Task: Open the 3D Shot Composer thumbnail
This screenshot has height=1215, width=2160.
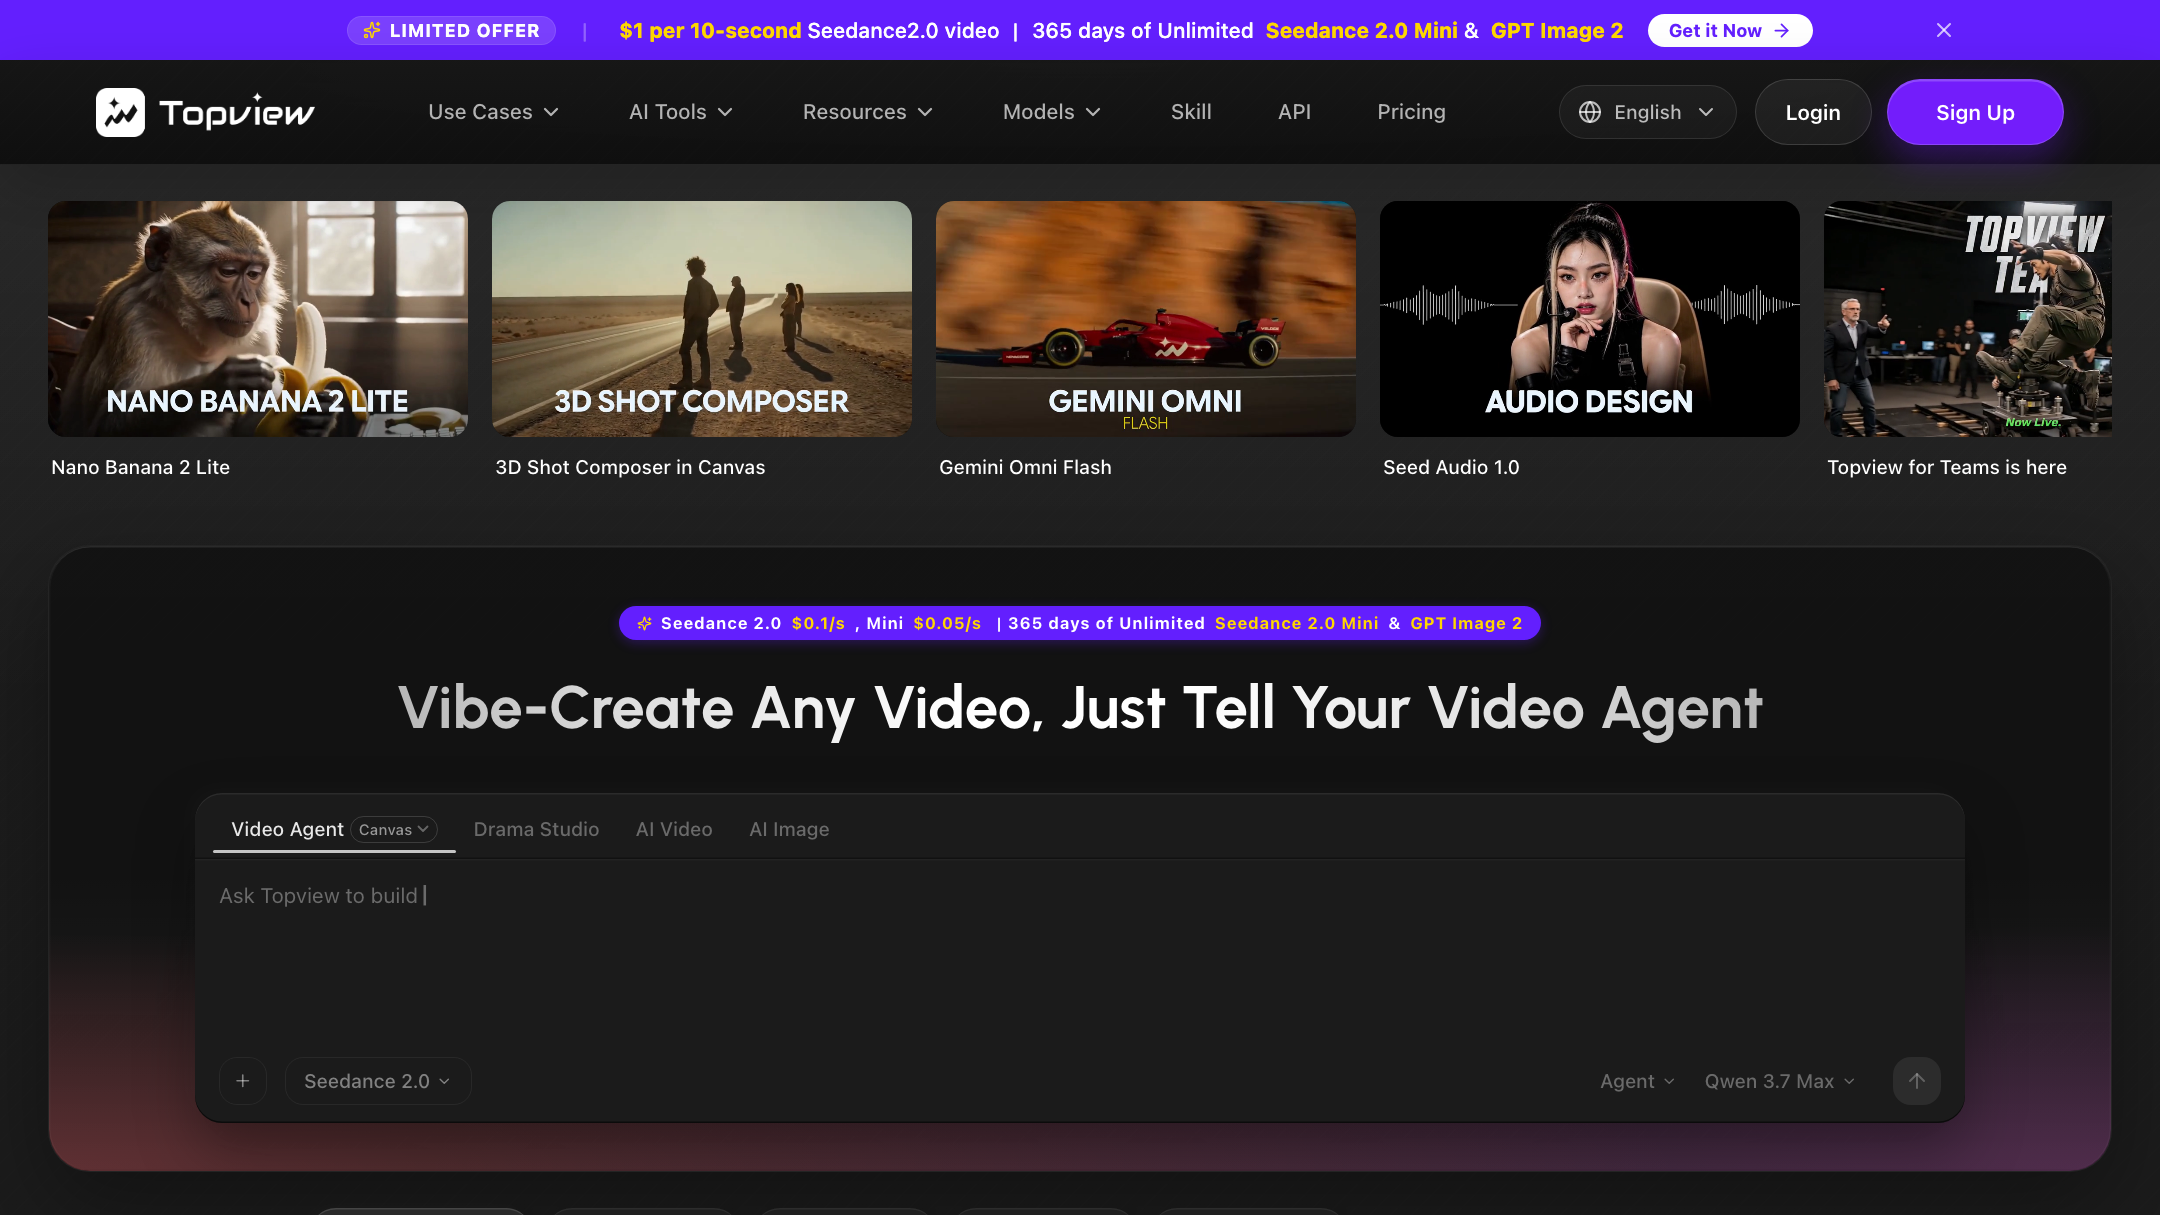Action: (x=702, y=319)
